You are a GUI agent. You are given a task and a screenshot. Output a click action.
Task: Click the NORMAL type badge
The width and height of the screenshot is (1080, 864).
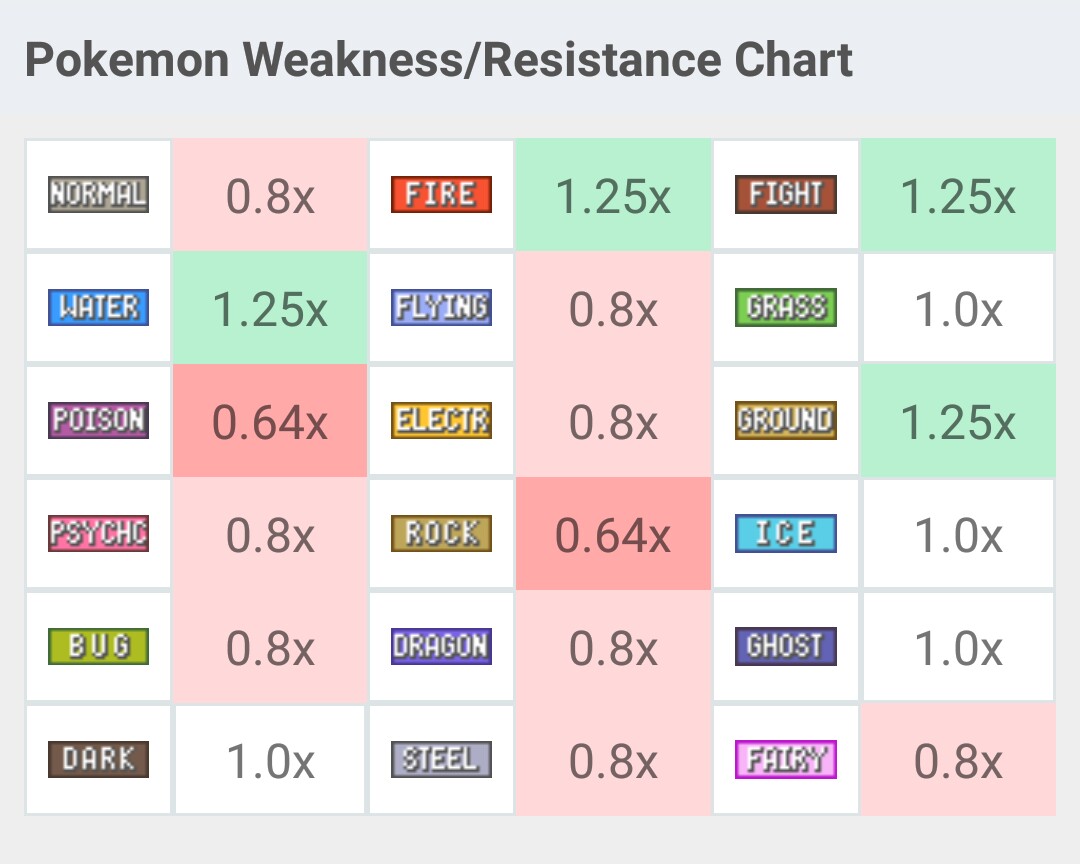[98, 194]
